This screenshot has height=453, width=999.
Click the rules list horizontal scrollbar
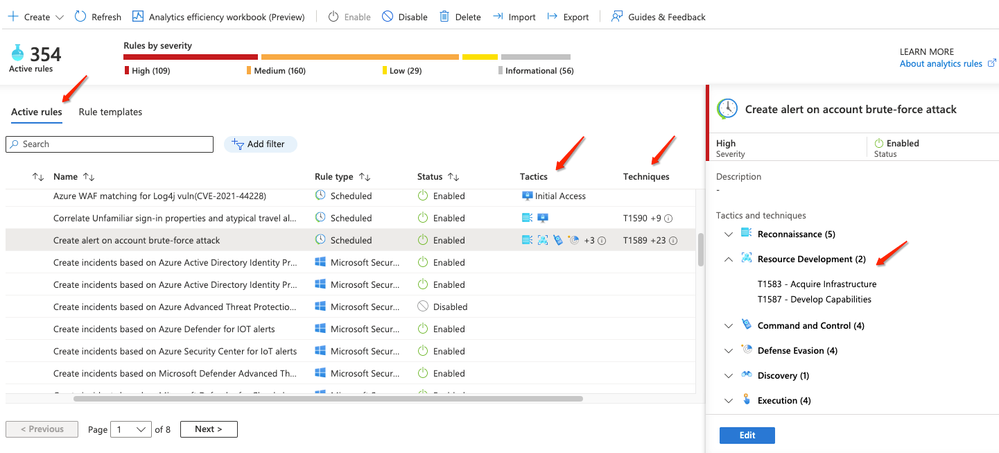(328, 399)
